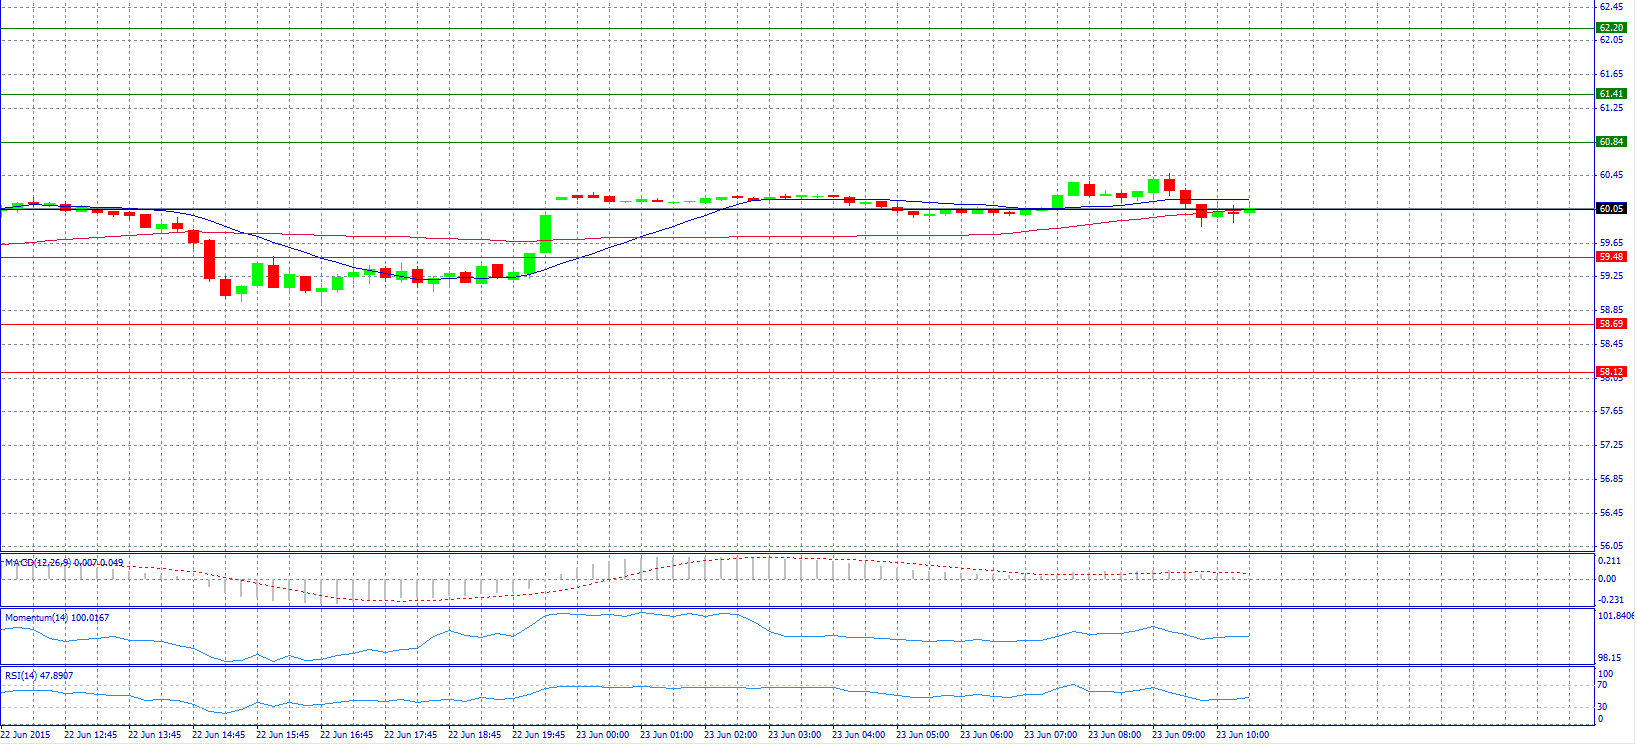1636x745 pixels.
Task: Click the 60.45 value on price axis
Action: point(1611,175)
